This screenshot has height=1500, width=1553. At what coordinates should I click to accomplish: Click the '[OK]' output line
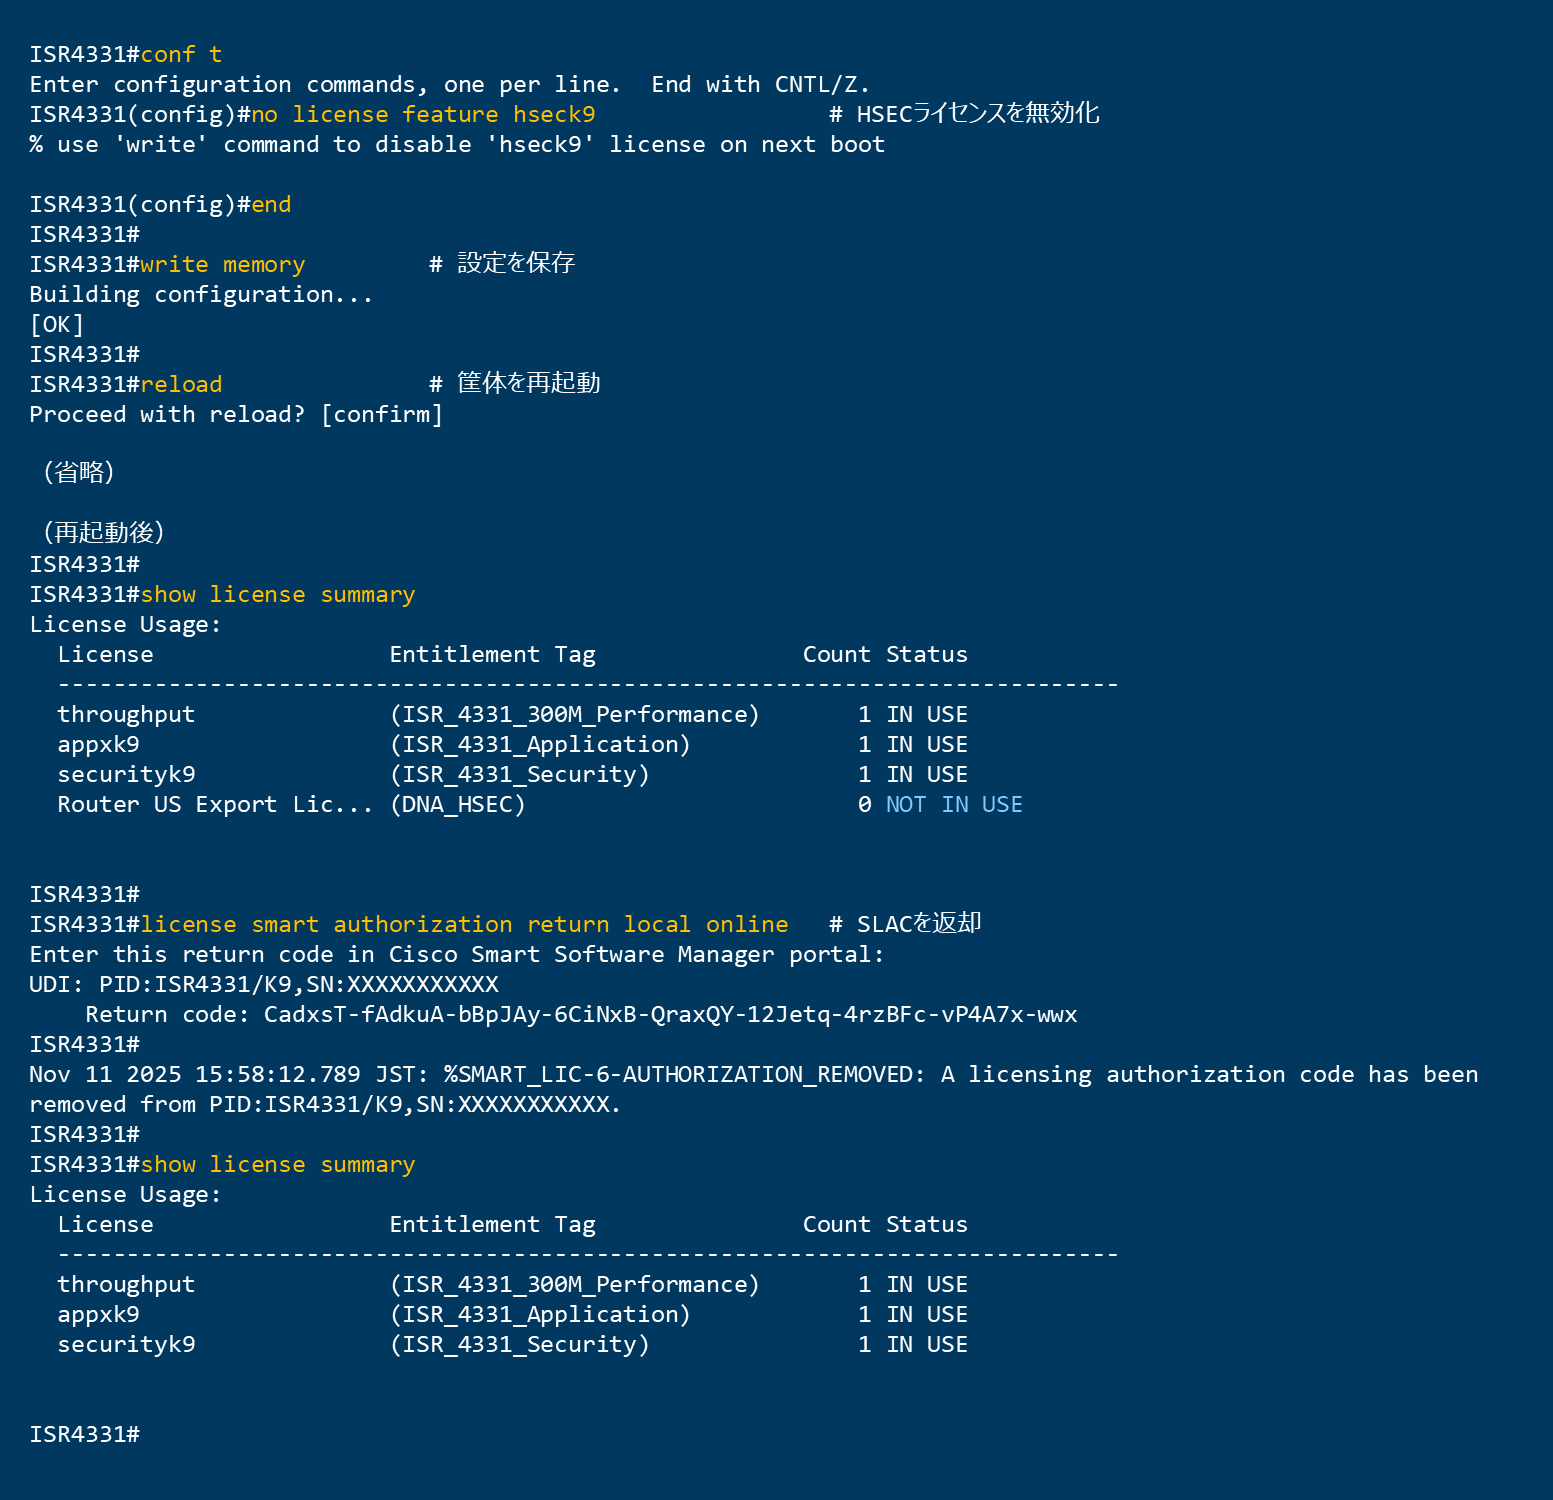click(57, 325)
